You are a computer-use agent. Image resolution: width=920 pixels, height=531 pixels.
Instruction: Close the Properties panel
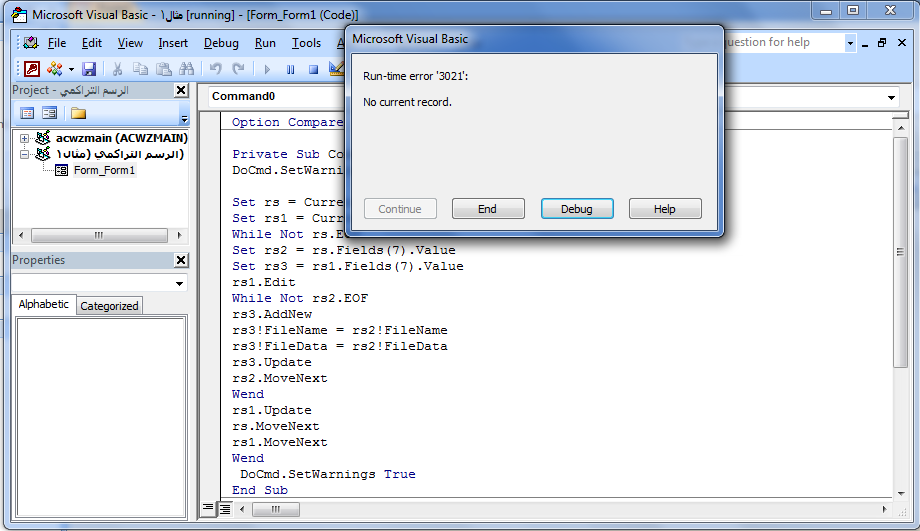pyautogui.click(x=181, y=260)
